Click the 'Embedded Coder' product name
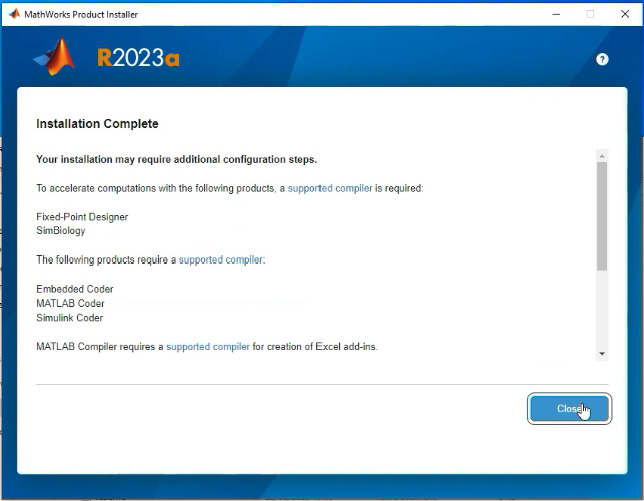This screenshot has height=501, width=644. (75, 289)
